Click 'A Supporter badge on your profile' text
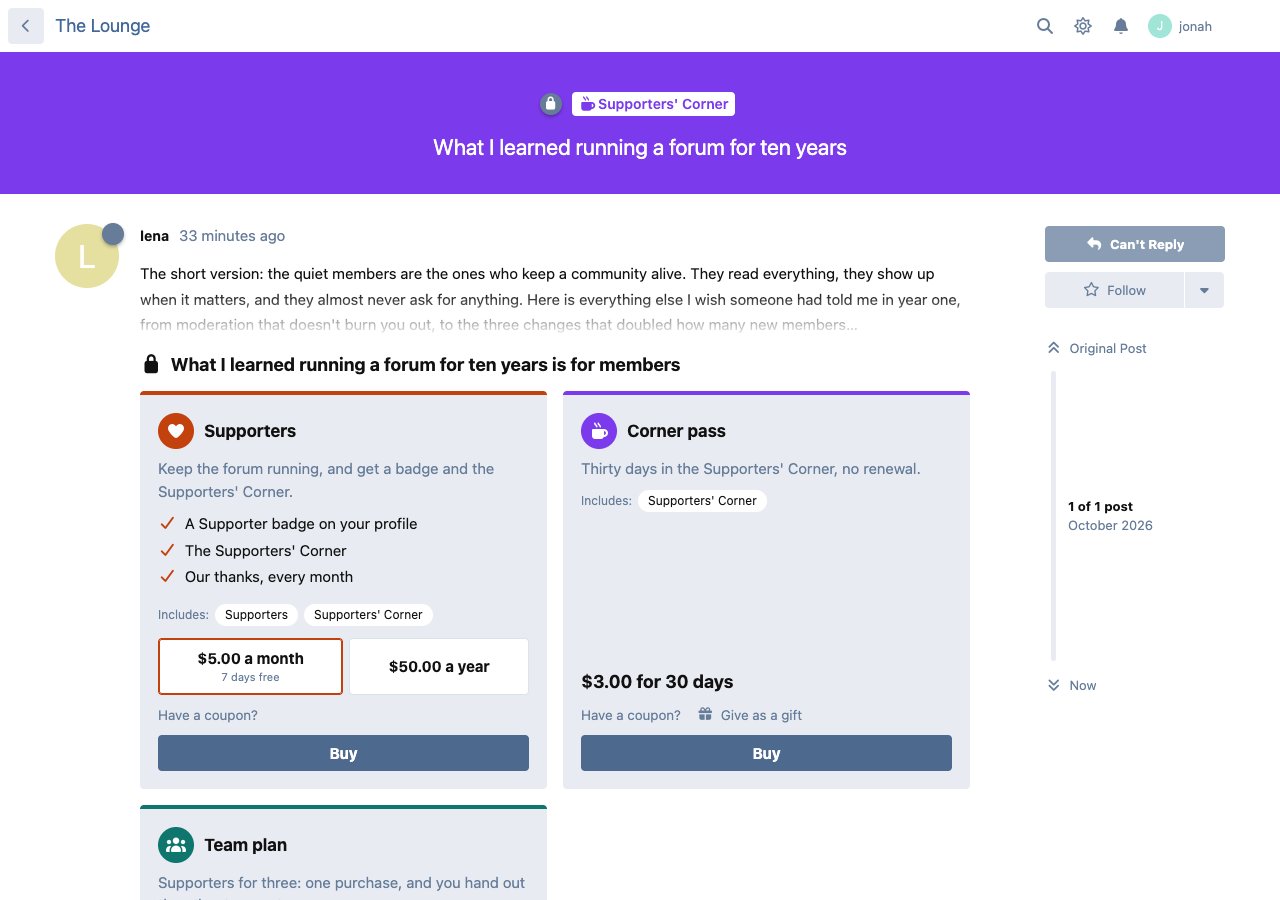The width and height of the screenshot is (1280, 900). [x=301, y=524]
